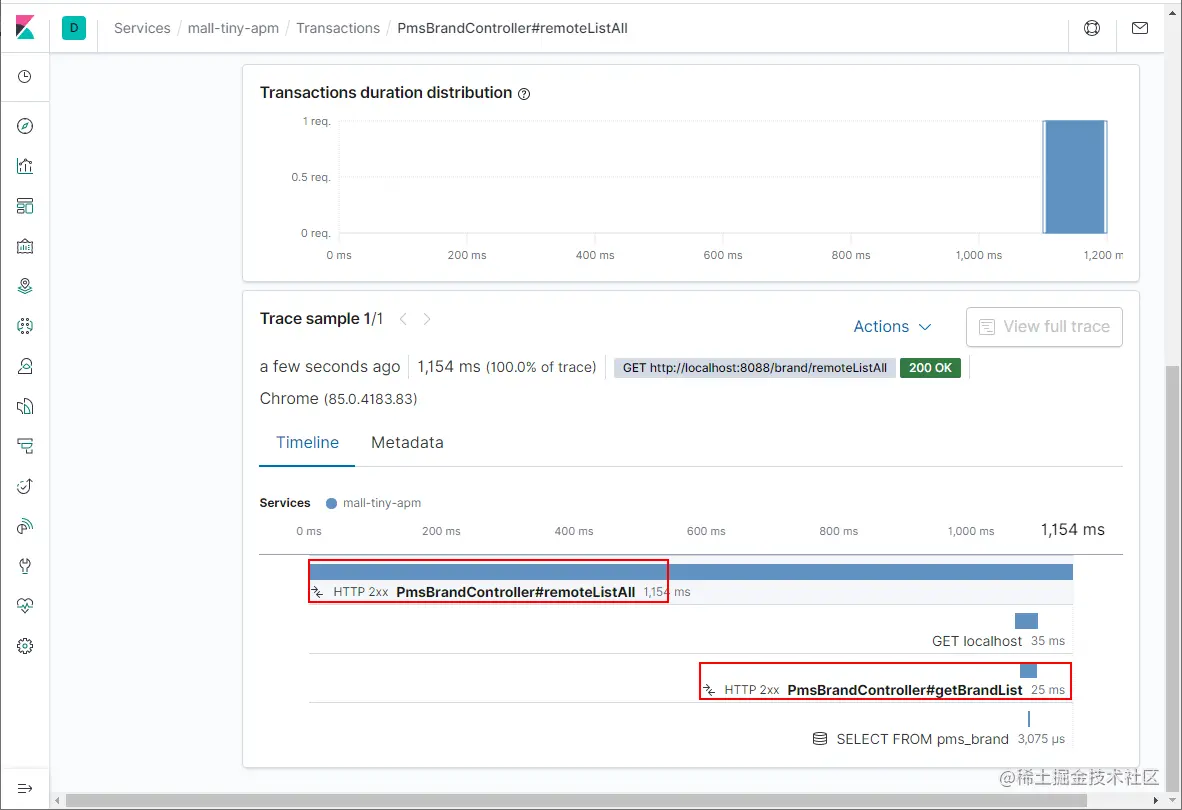Open the help lifebuoy icon in header
Screen dimensions: 1182x810
[1092, 28]
